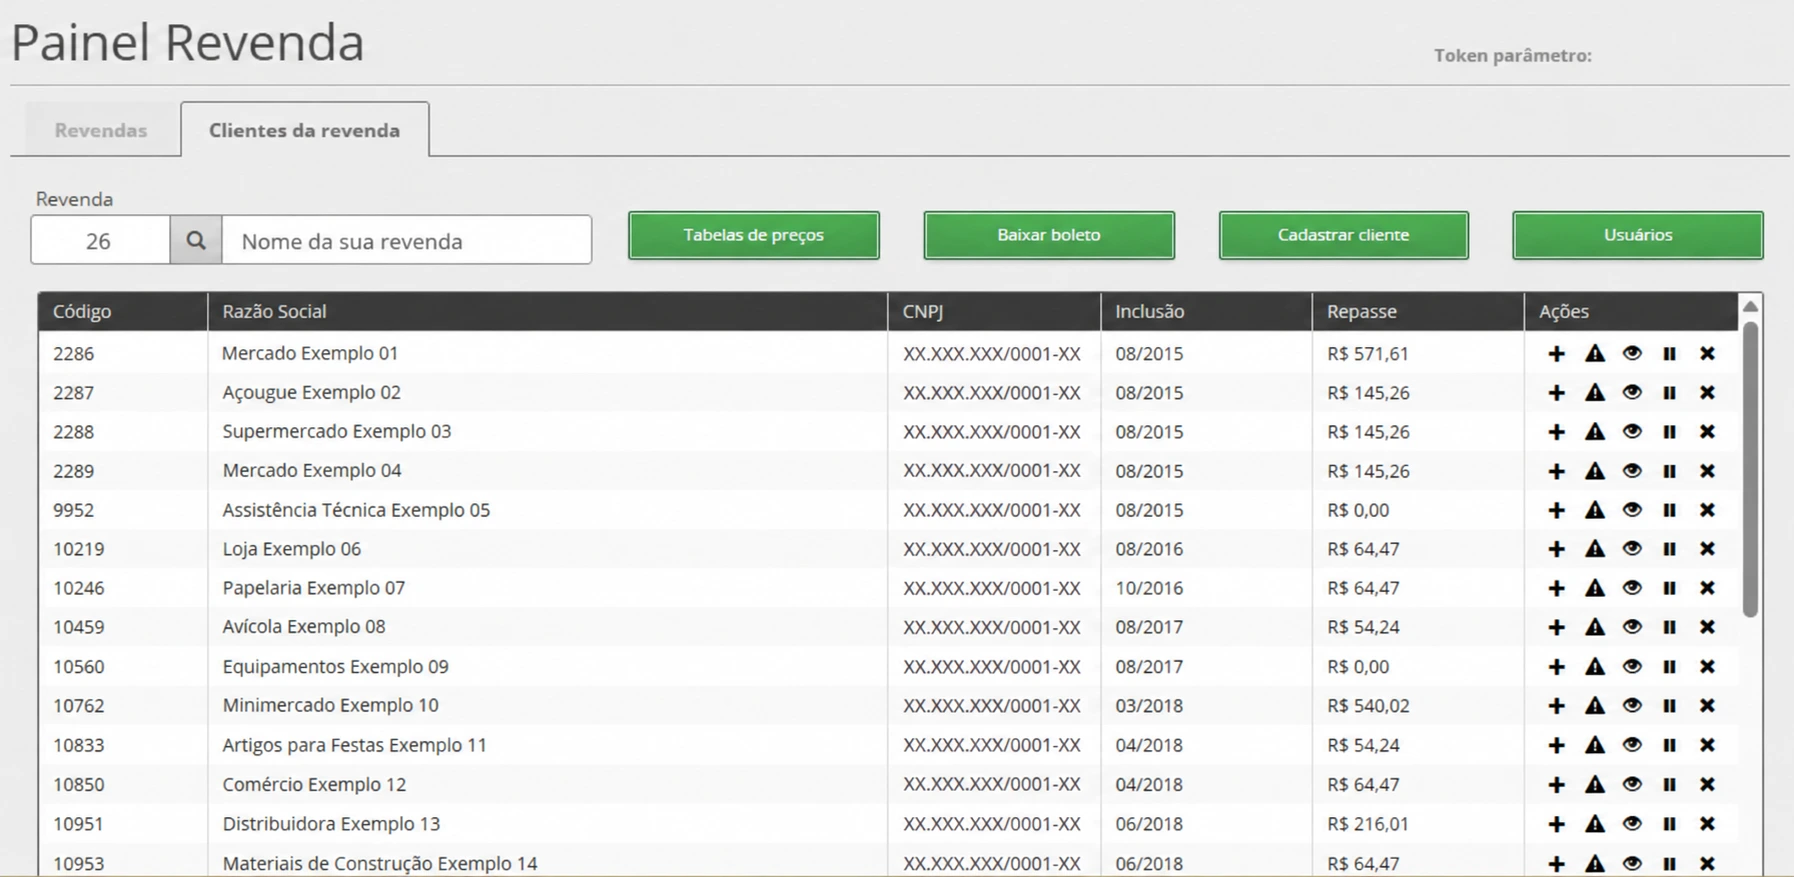Click the Repasse column header

click(1417, 311)
